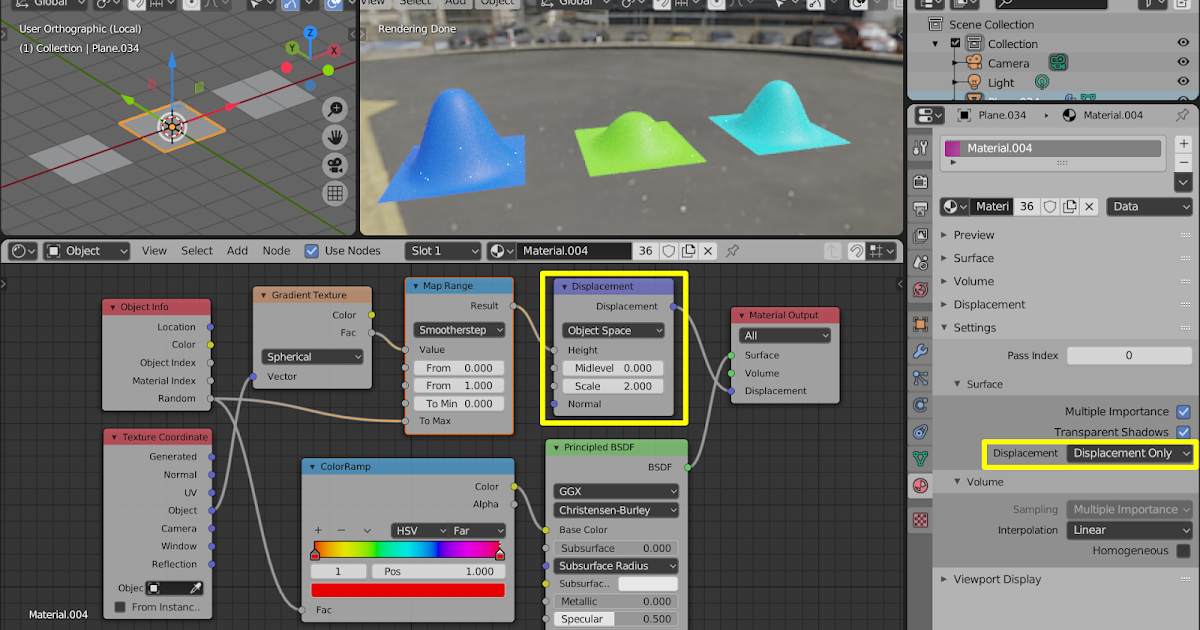Click the Node menu in the shader editor
The width and height of the screenshot is (1200, 630).
[276, 251]
